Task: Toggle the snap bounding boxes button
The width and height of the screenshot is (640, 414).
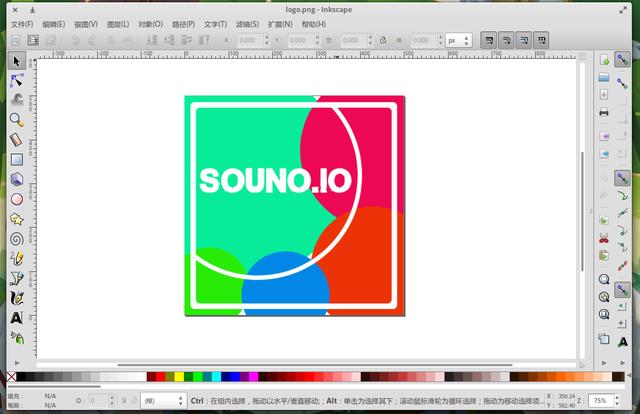Action: pyautogui.click(x=622, y=84)
